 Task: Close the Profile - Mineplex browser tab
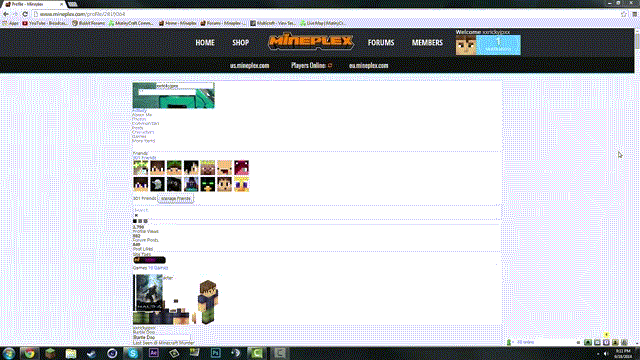(x=62, y=4)
